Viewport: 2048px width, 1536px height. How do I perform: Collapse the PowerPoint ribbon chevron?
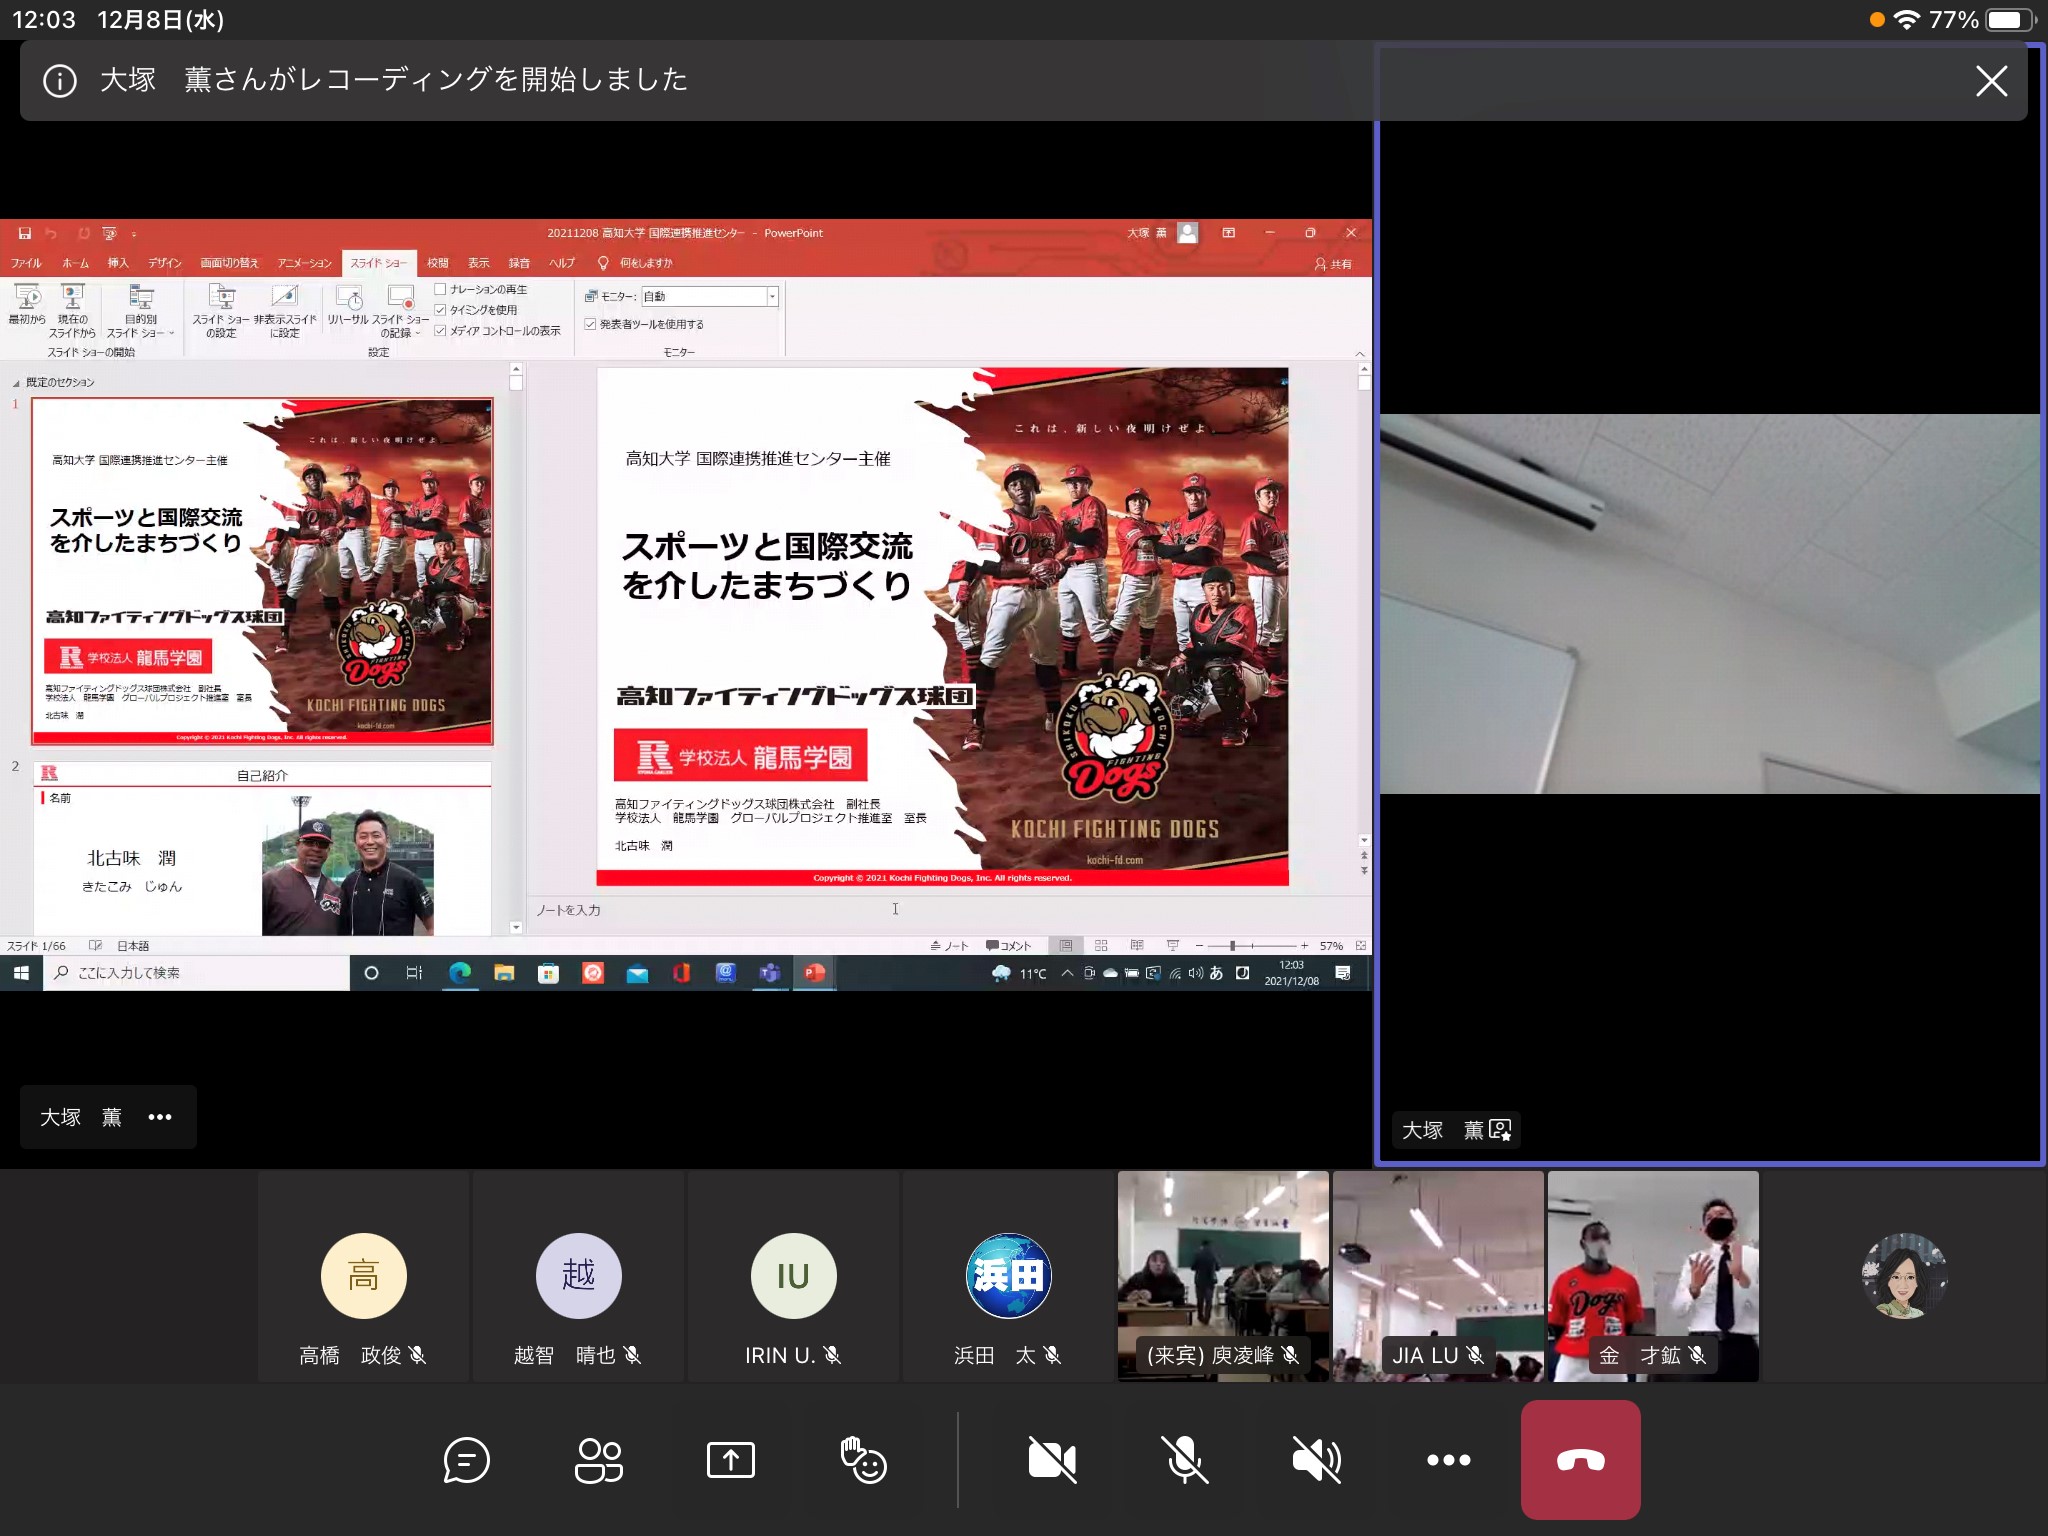(x=1359, y=353)
